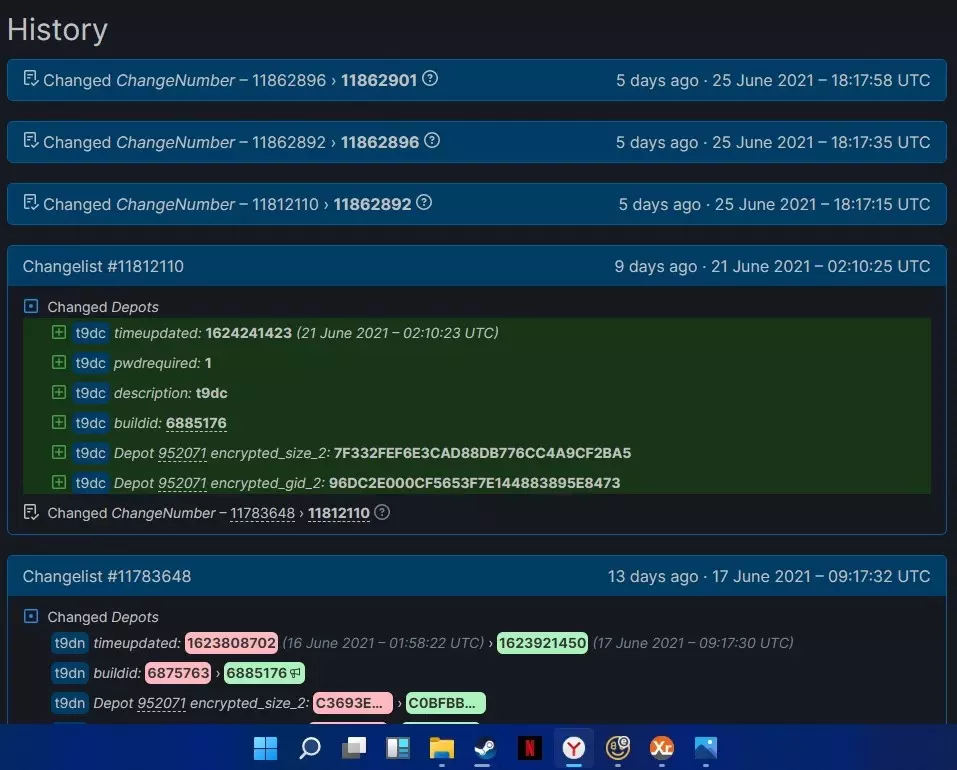
Task: Open Photos app from taskbar
Action: pos(706,747)
